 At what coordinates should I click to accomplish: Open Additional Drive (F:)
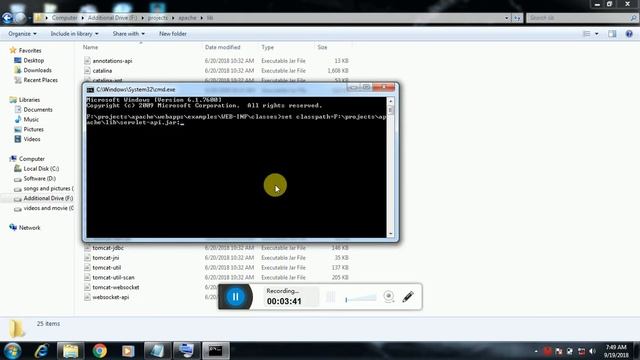48,198
